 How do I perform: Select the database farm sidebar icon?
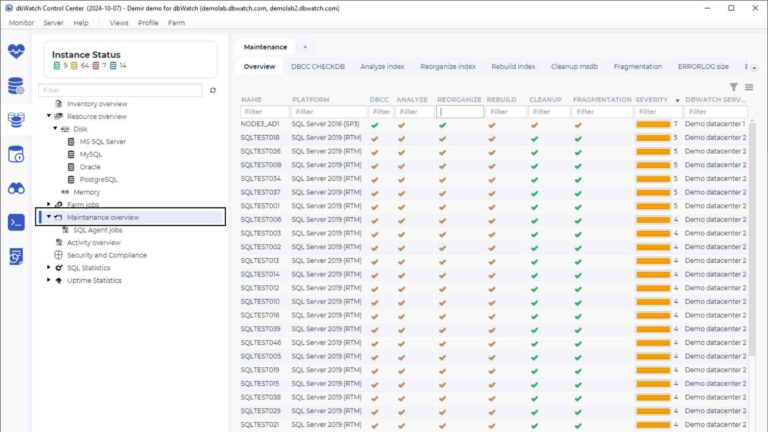(16, 120)
